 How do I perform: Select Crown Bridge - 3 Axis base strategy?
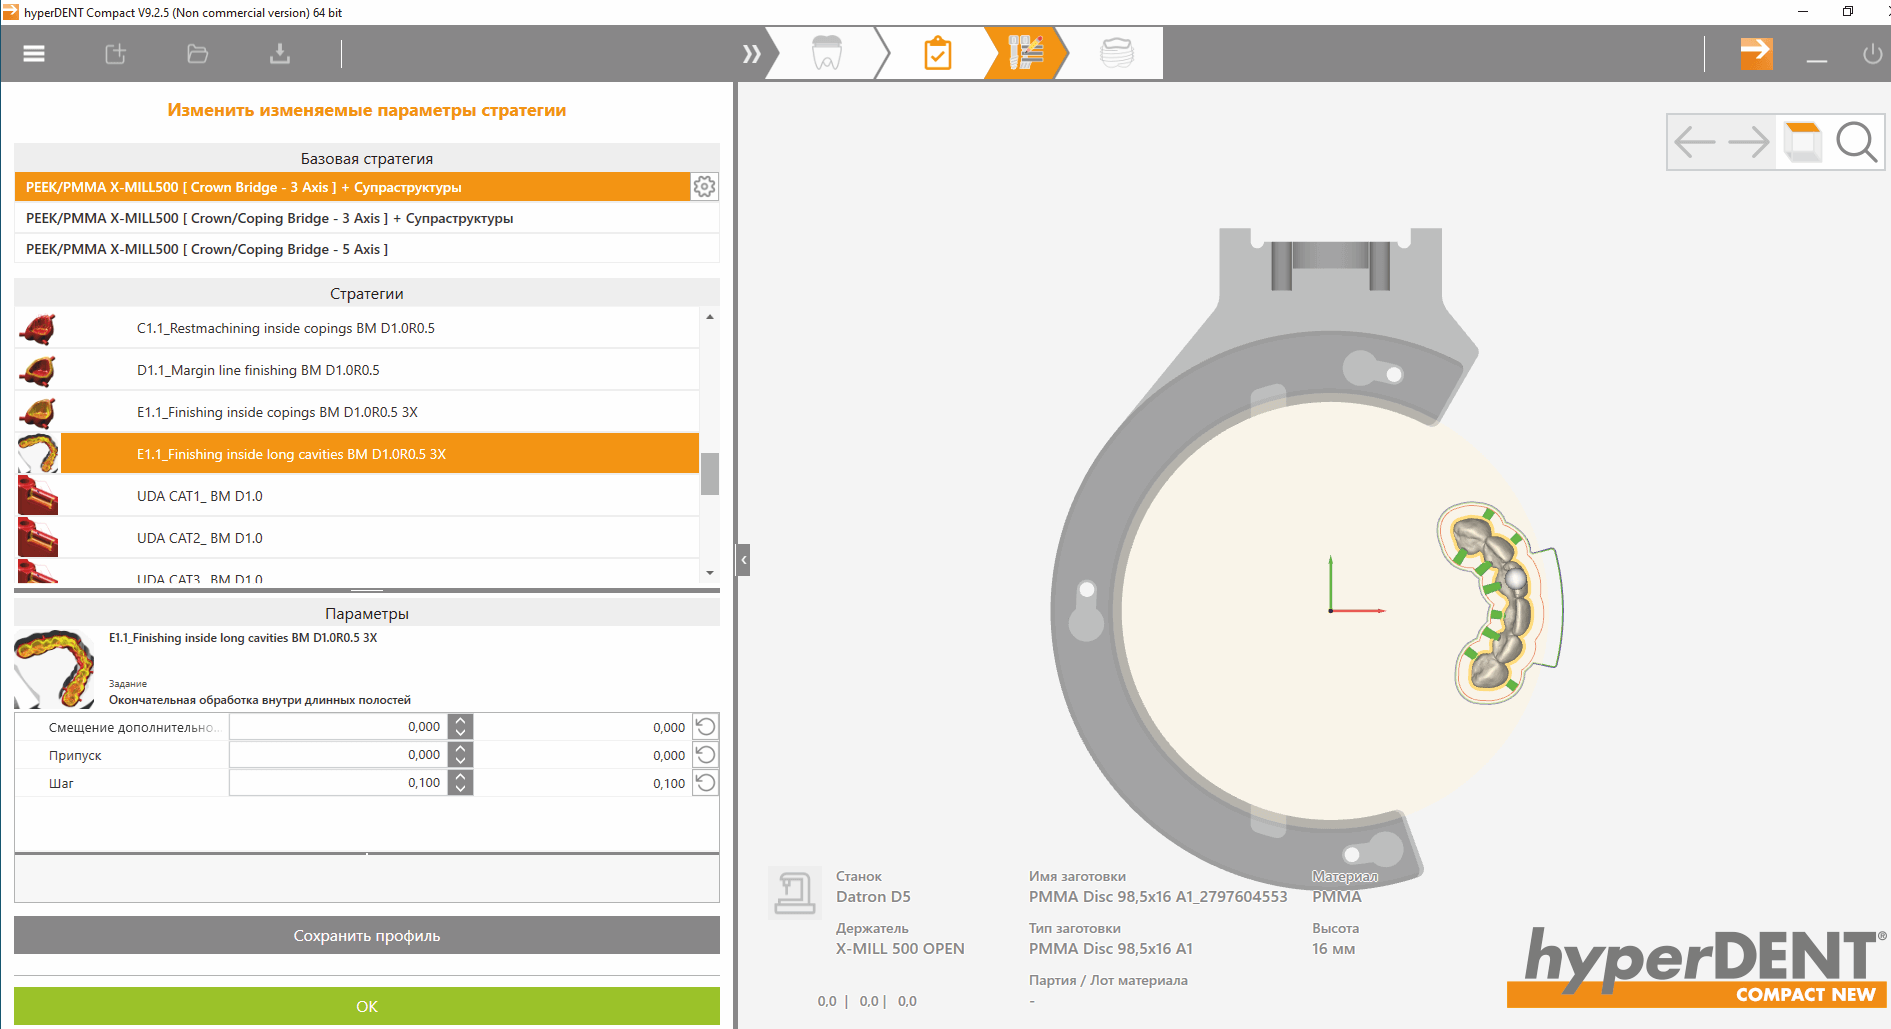pos(352,187)
